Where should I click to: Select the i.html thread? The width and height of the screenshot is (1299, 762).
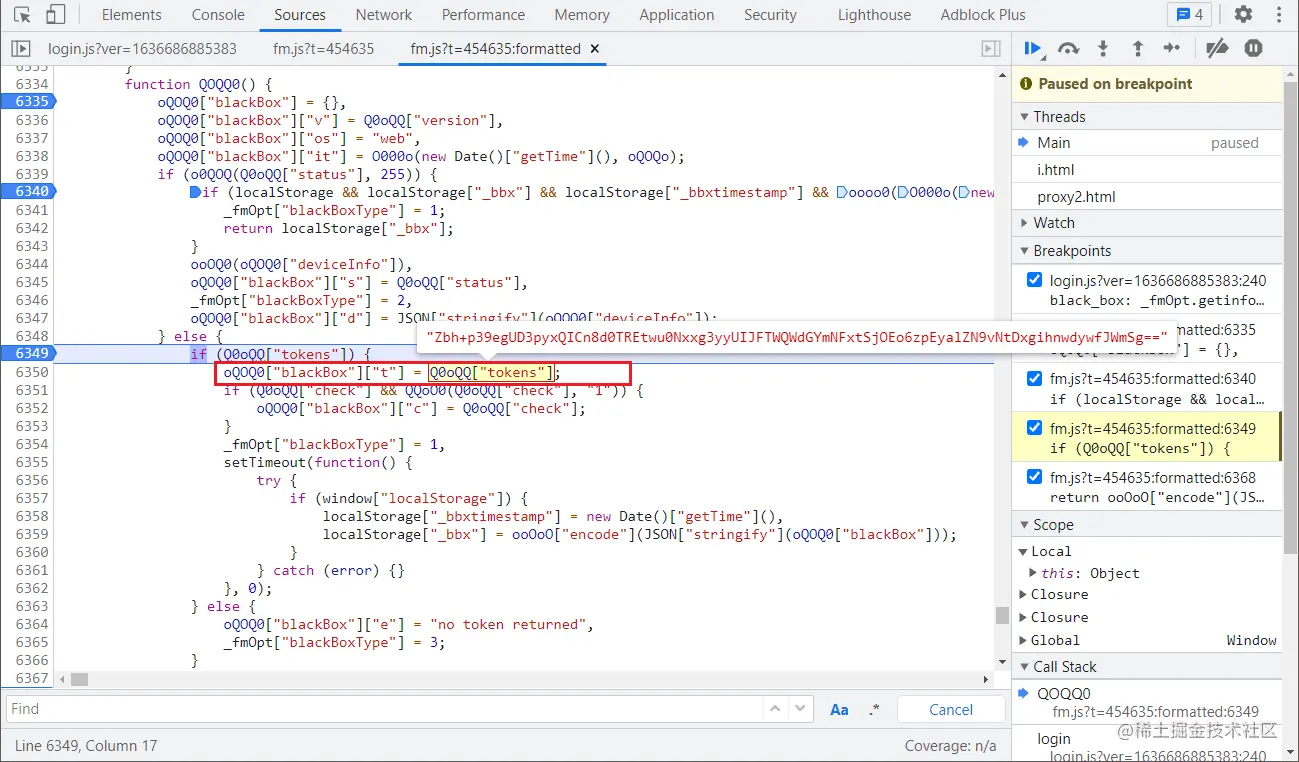[x=1147, y=170]
